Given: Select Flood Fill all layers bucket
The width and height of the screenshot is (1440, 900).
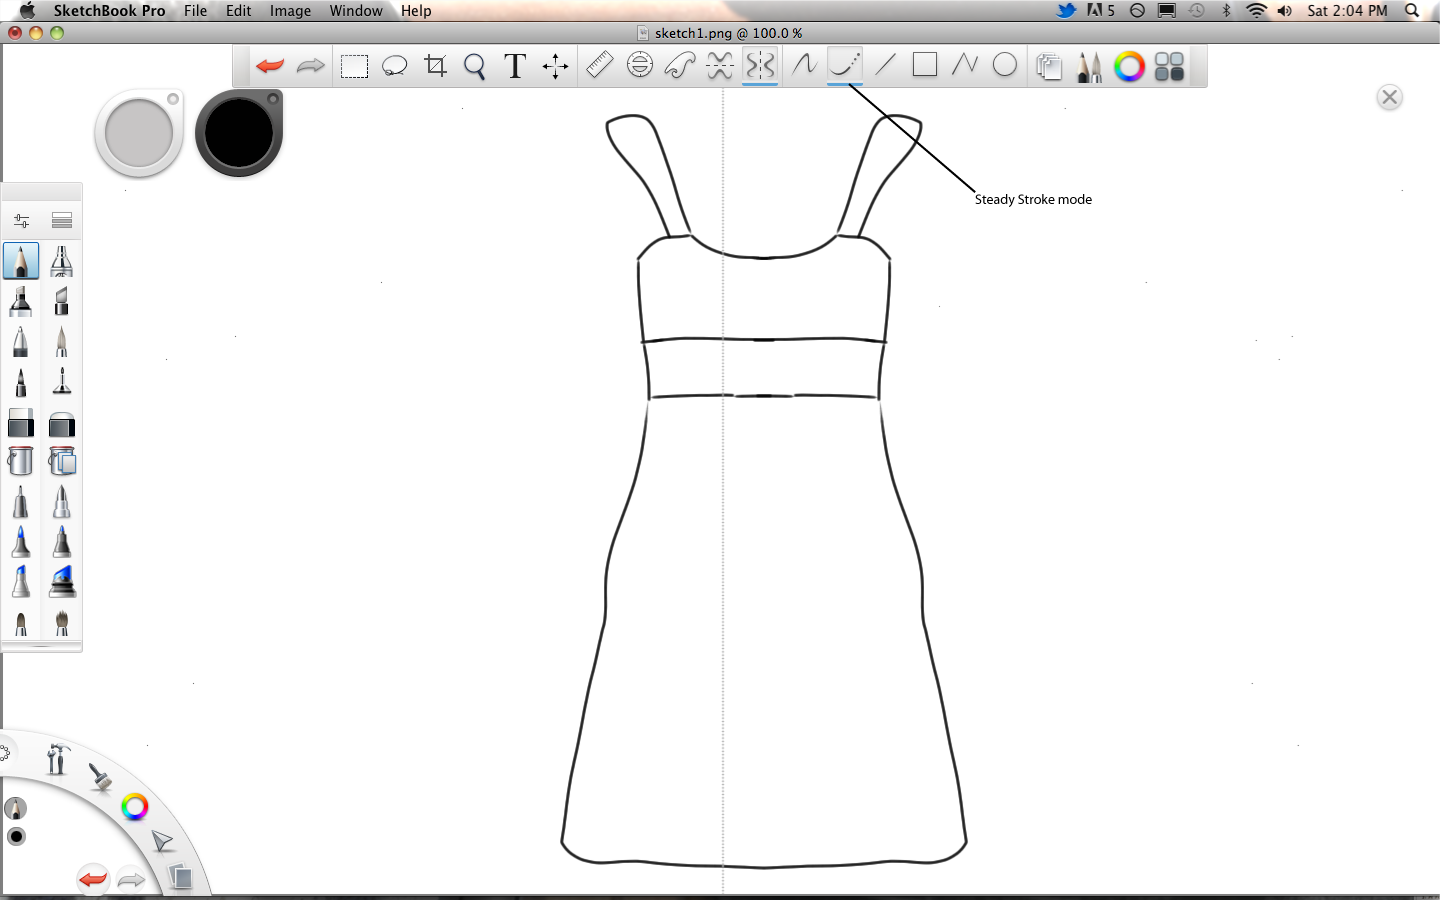Looking at the screenshot, I should [62, 461].
